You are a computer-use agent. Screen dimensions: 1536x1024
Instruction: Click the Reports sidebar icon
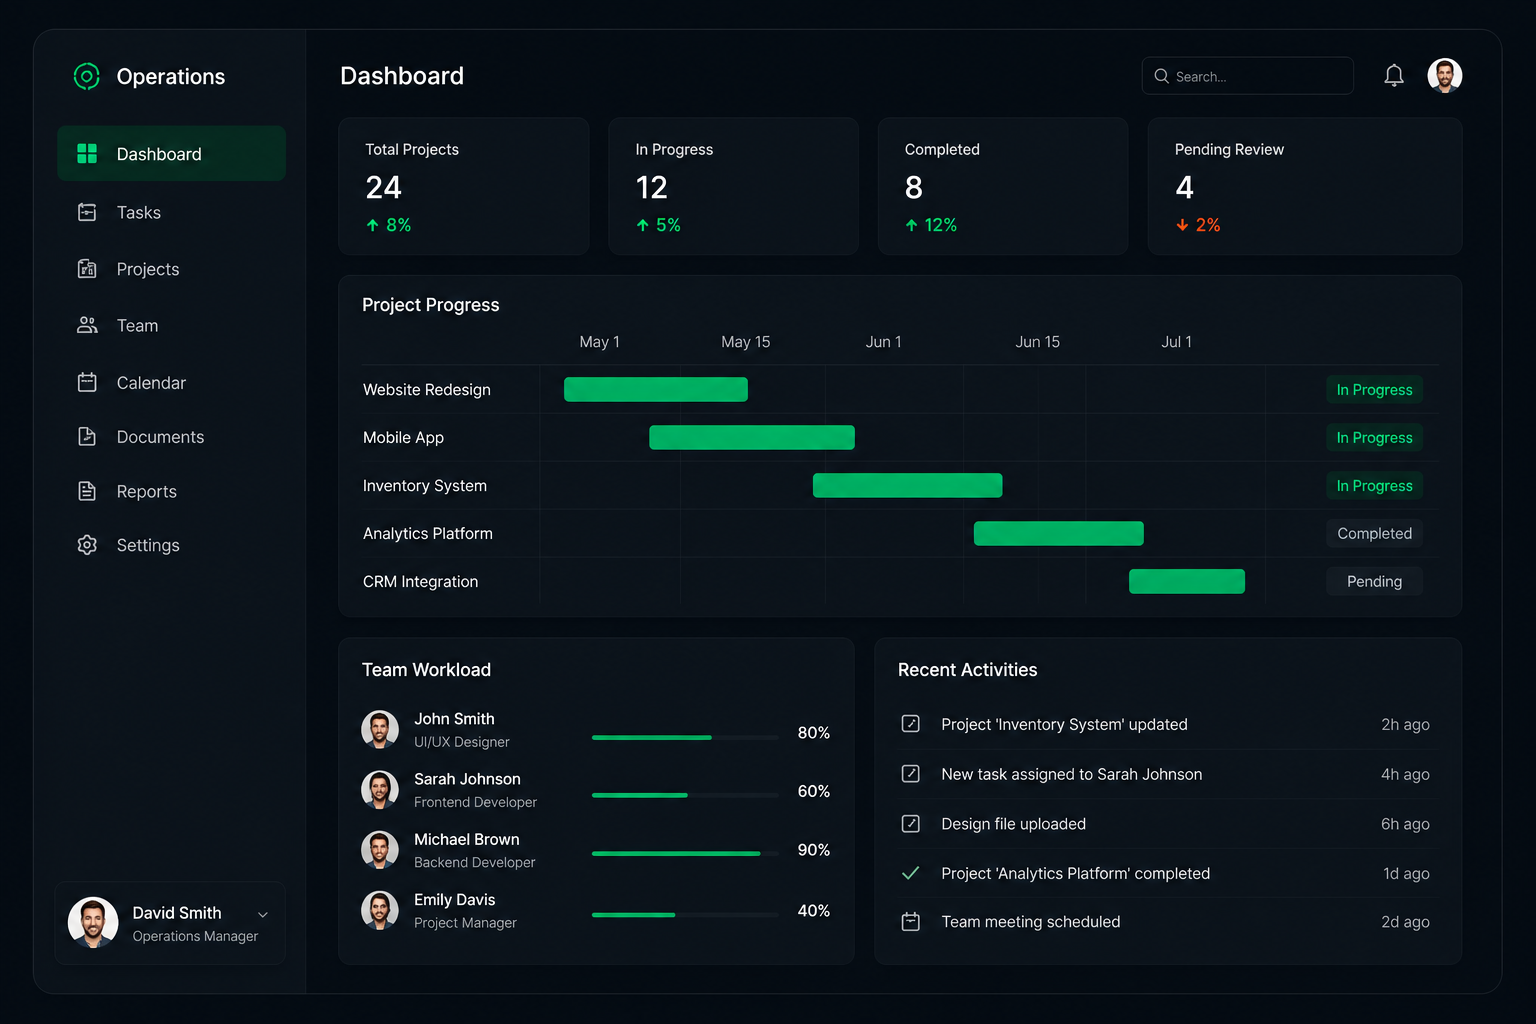[87, 491]
